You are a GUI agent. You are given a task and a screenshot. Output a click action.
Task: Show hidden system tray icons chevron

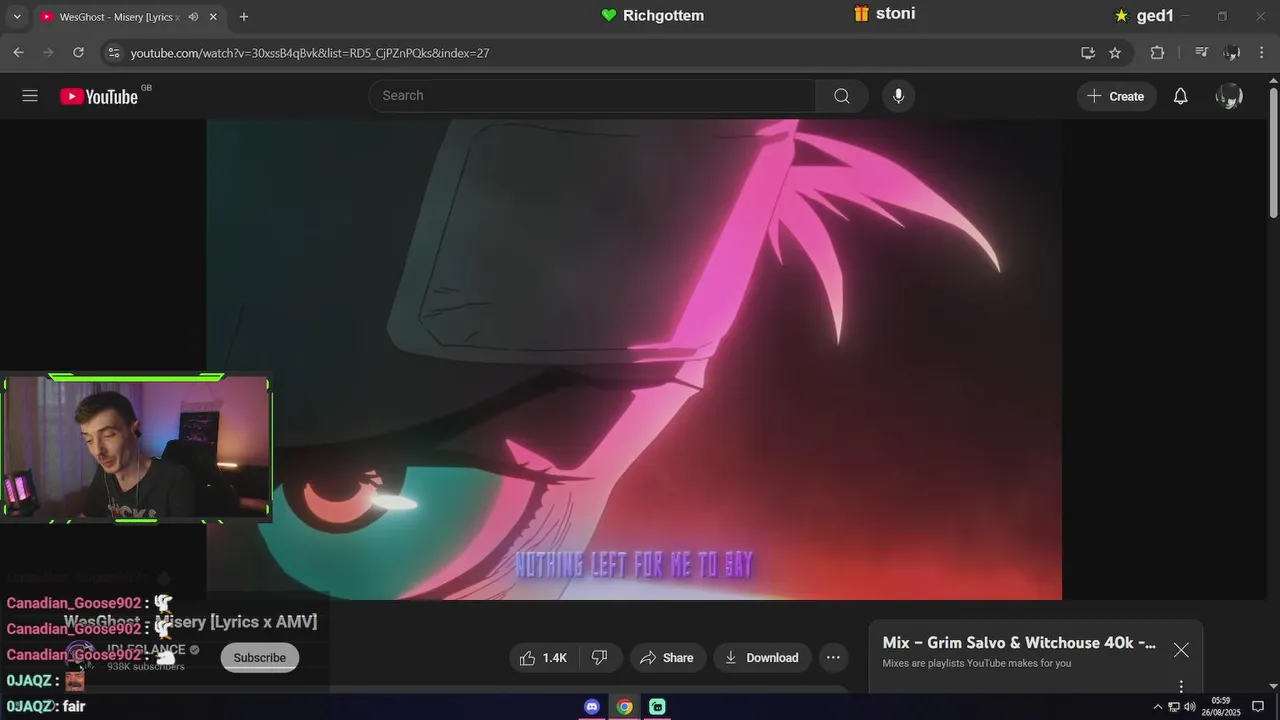(1158, 707)
